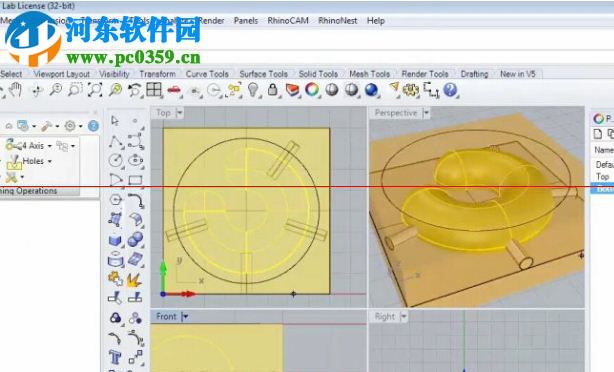Choose the Ellipse tool in the sidebar

coord(135,161)
